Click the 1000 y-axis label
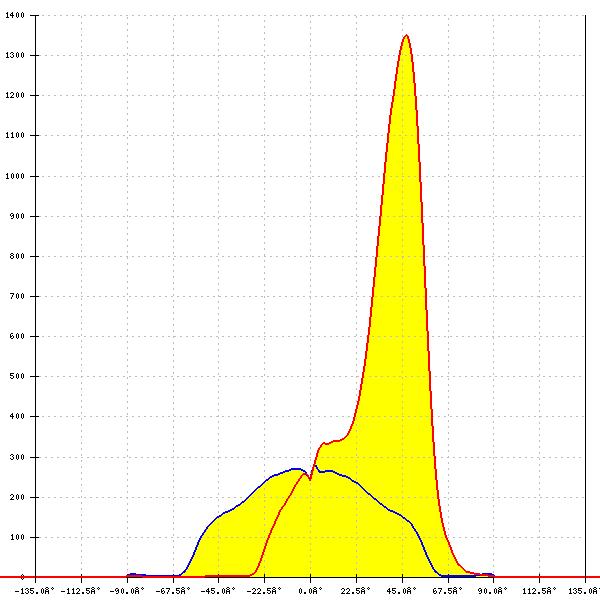 click(15, 176)
